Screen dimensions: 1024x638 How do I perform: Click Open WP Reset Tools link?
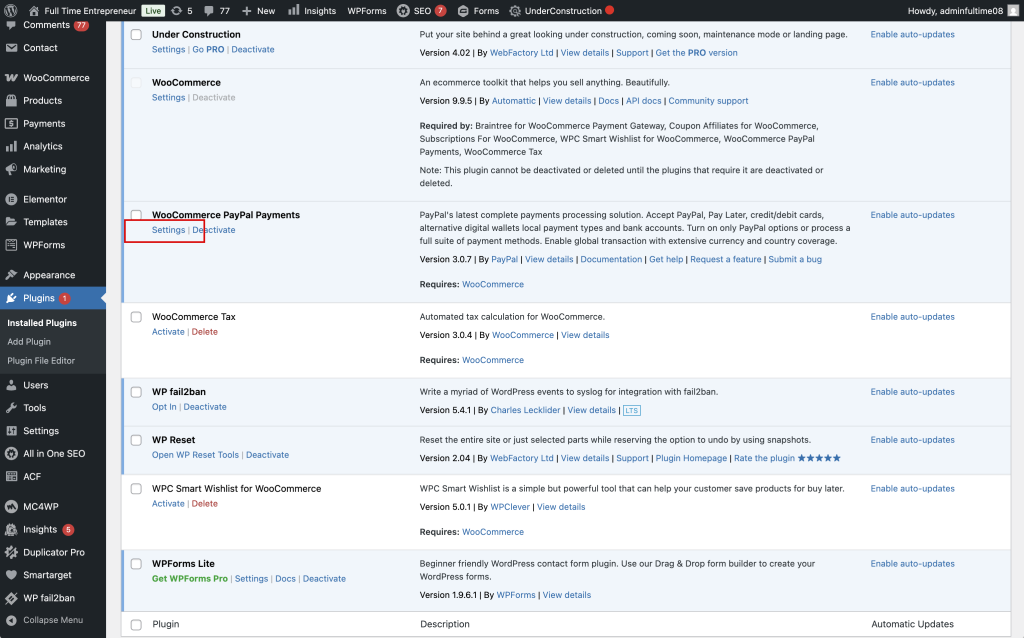pyautogui.click(x=195, y=455)
